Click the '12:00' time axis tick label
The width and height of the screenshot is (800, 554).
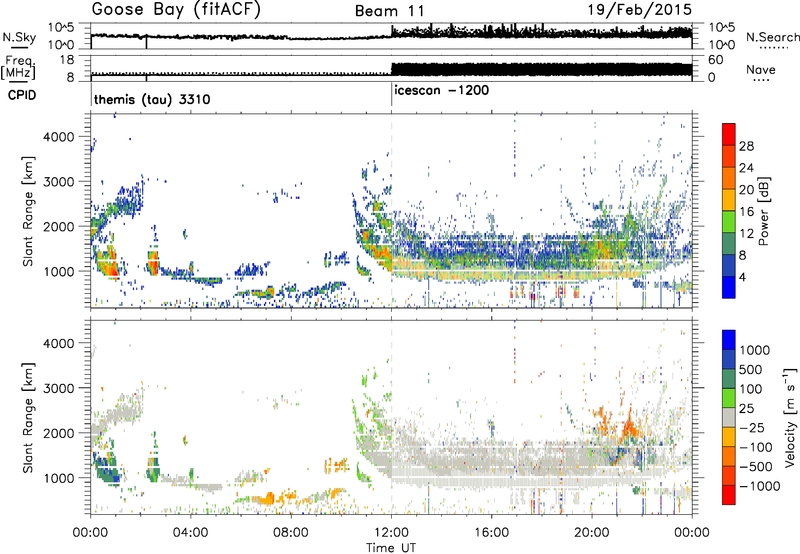pyautogui.click(x=391, y=533)
